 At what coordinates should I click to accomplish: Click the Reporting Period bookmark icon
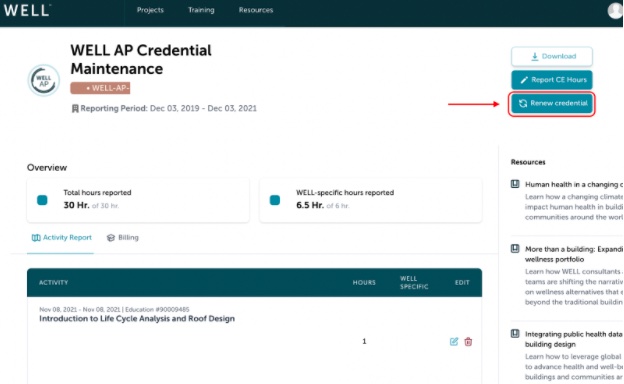[x=75, y=109]
